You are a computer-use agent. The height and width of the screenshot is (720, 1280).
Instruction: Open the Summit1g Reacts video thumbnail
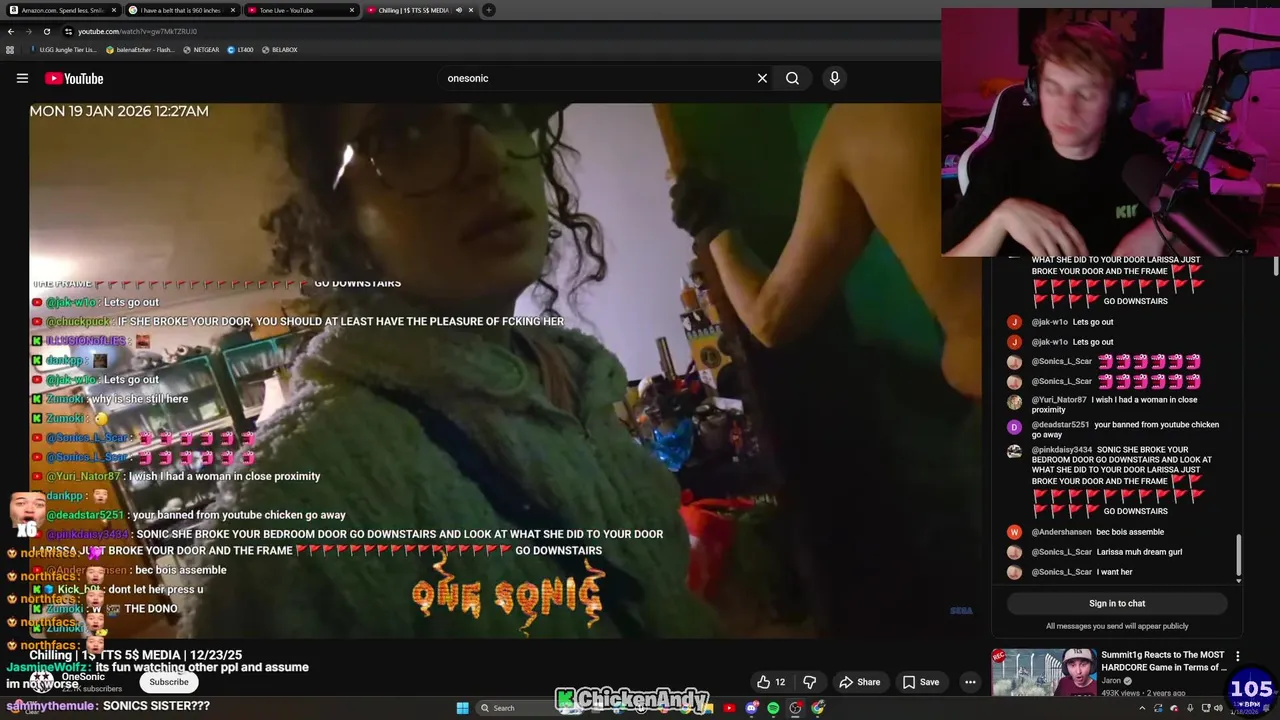point(1043,672)
